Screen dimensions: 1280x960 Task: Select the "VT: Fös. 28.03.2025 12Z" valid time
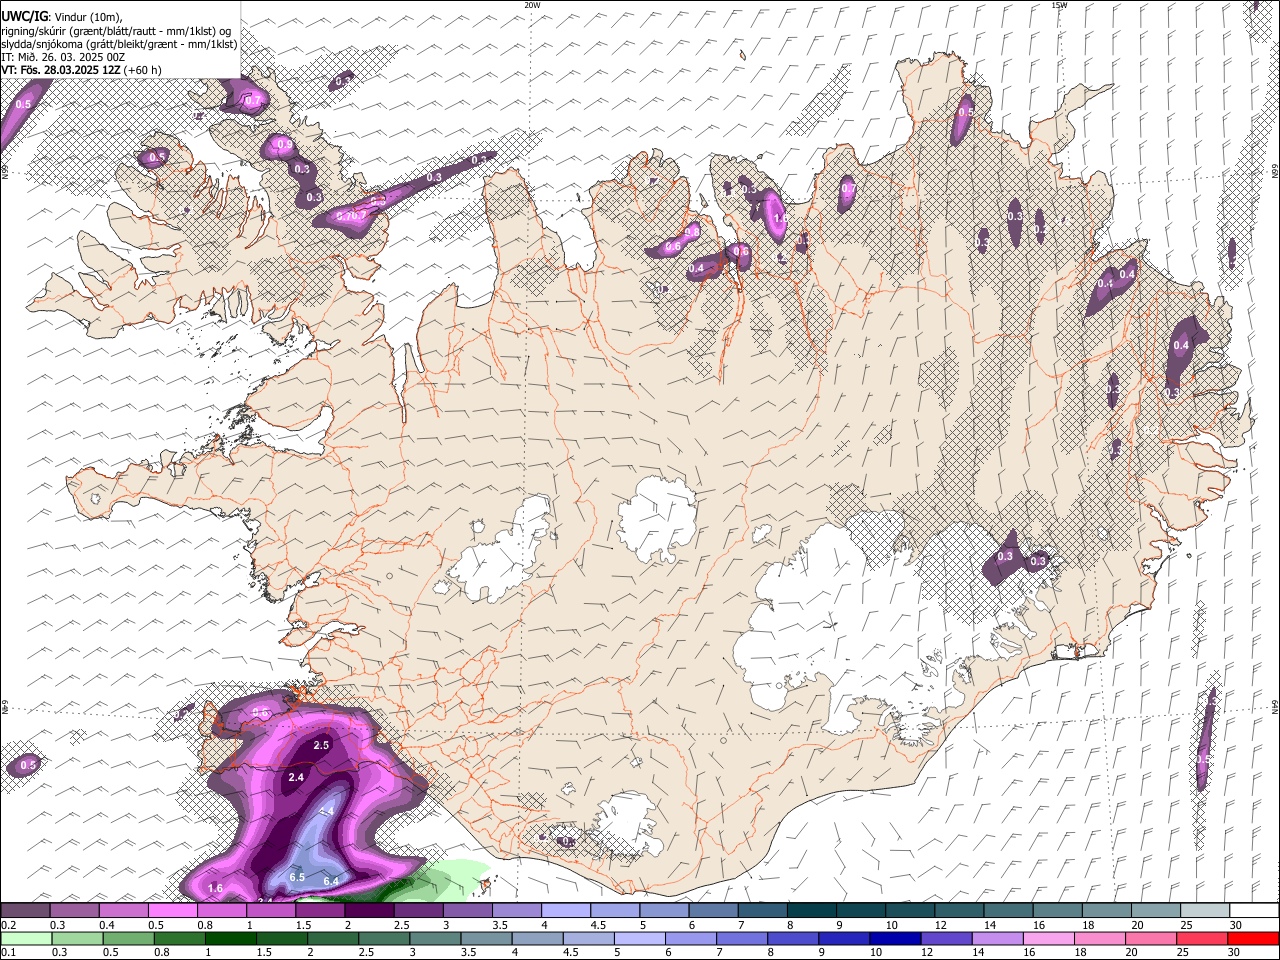coord(61,70)
